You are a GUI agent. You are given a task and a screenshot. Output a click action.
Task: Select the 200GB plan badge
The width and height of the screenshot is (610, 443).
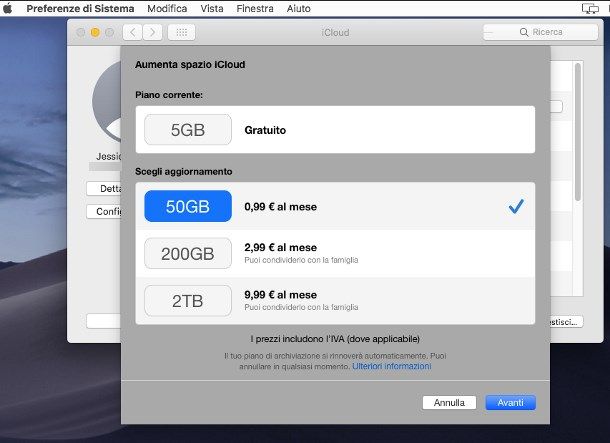point(188,254)
